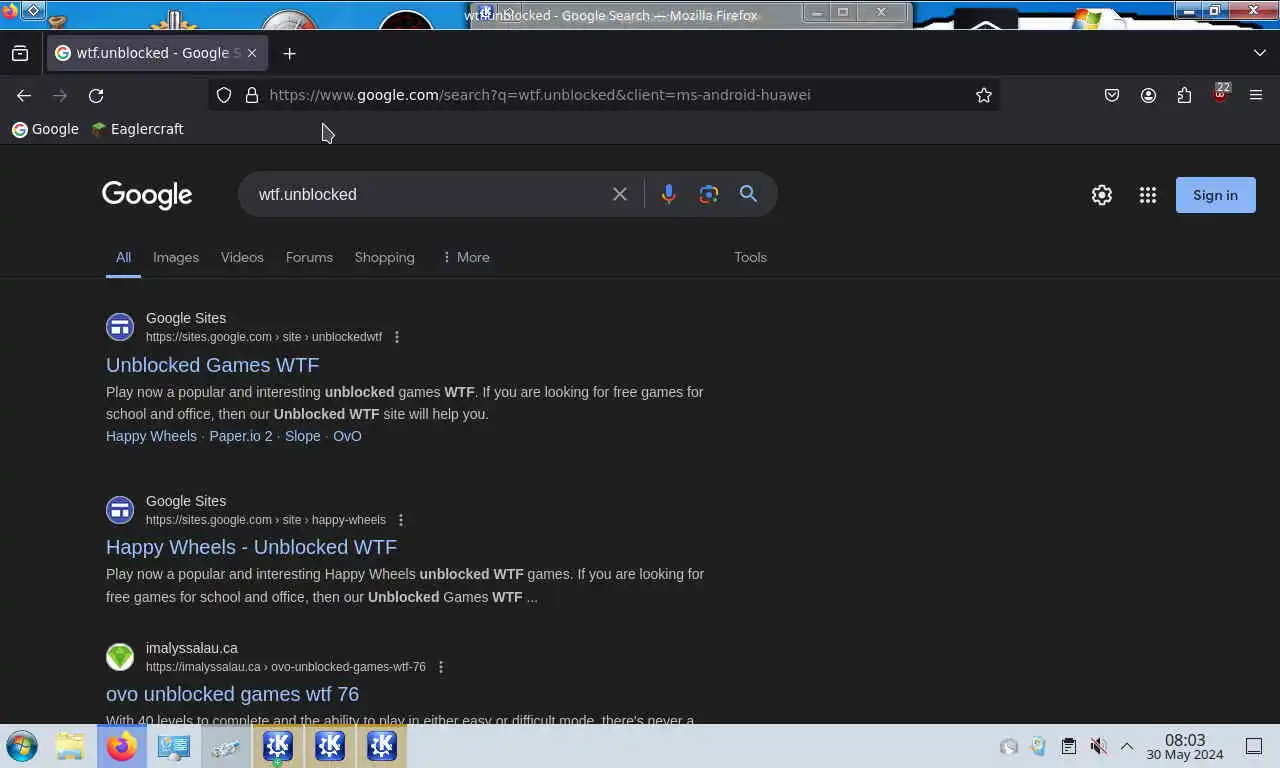Open the Eaglercraft bookmark
Image resolution: width=1280 pixels, height=768 pixels.
[137, 129]
